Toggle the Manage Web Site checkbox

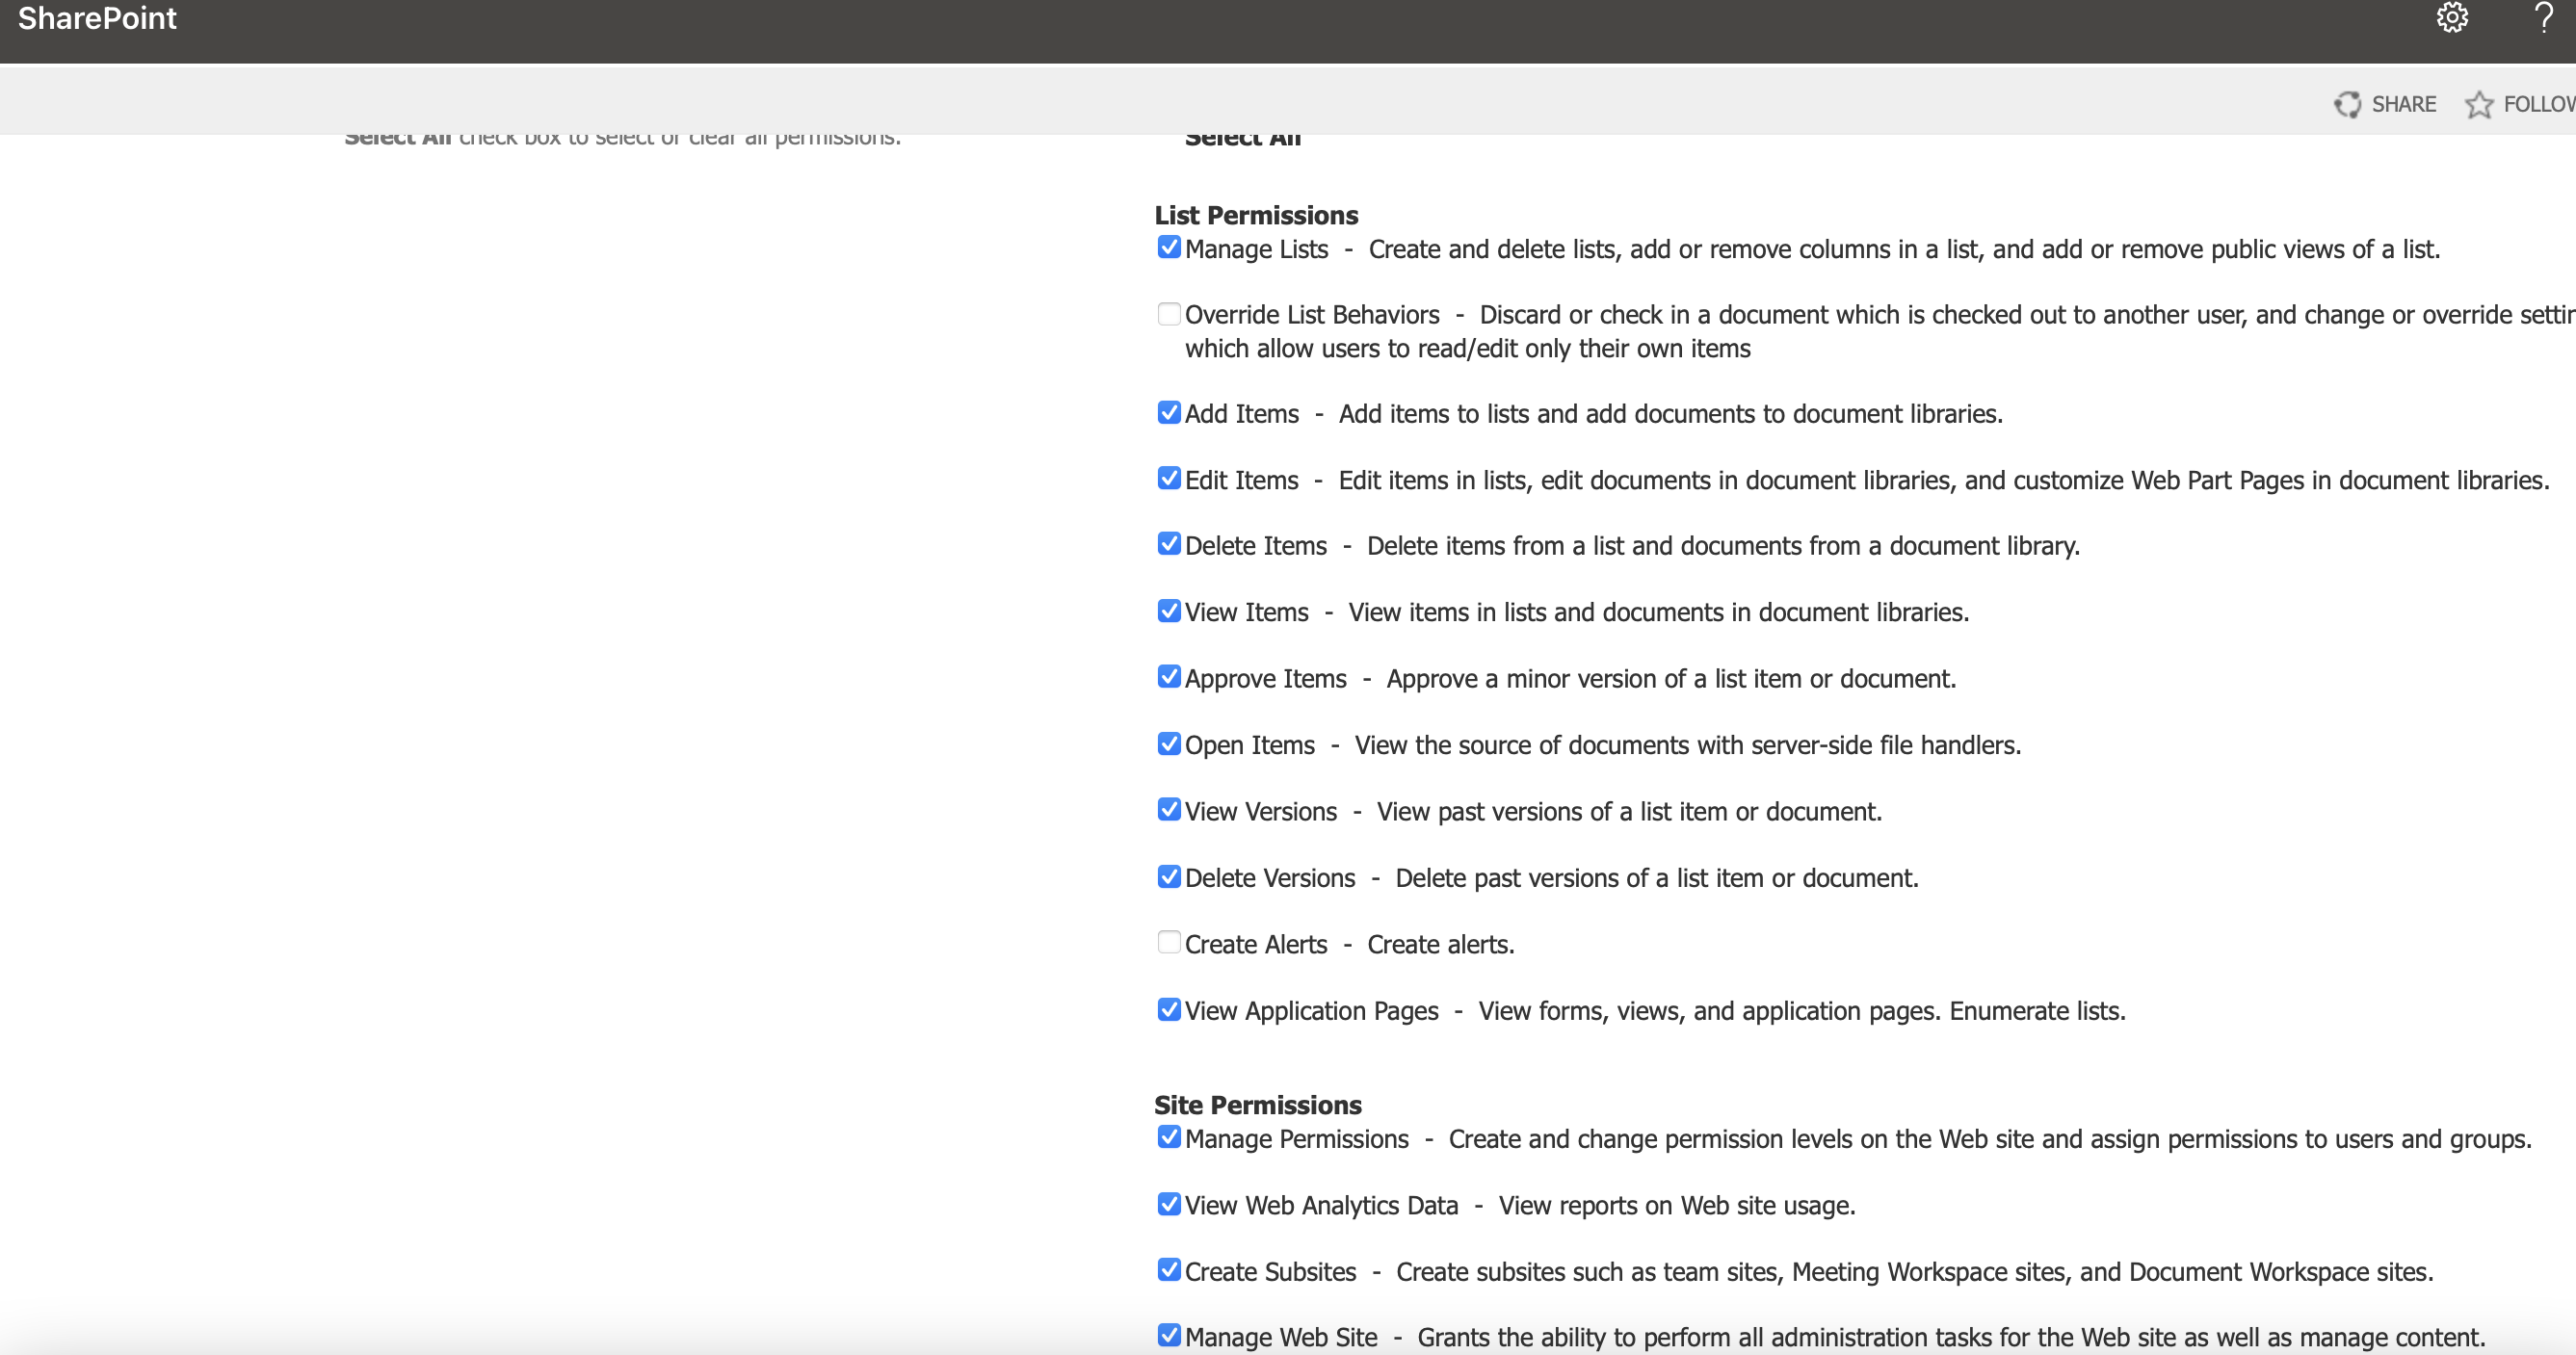click(1169, 1335)
